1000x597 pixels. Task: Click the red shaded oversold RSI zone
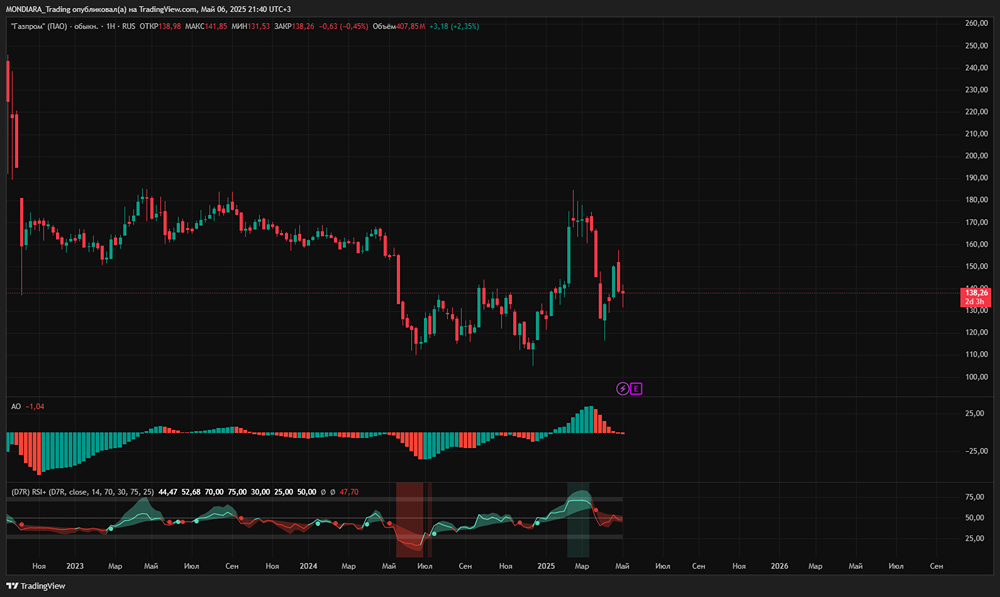(x=409, y=520)
